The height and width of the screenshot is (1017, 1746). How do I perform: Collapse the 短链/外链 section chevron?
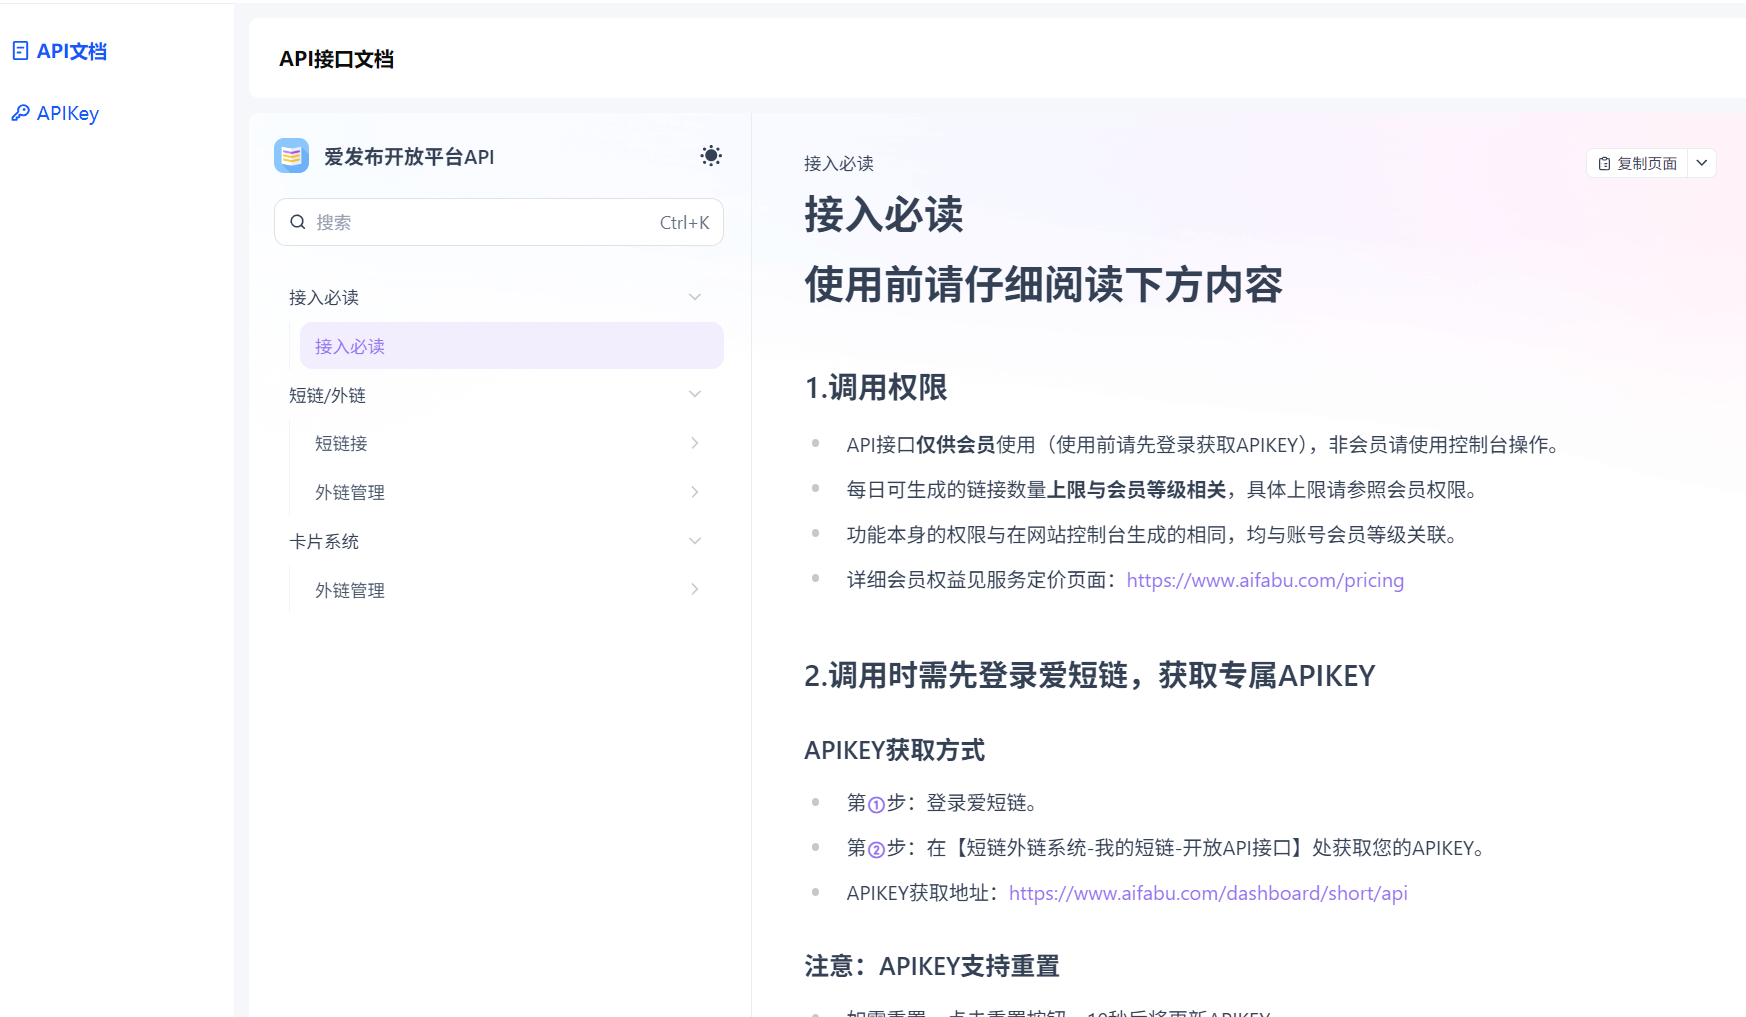click(x=695, y=395)
